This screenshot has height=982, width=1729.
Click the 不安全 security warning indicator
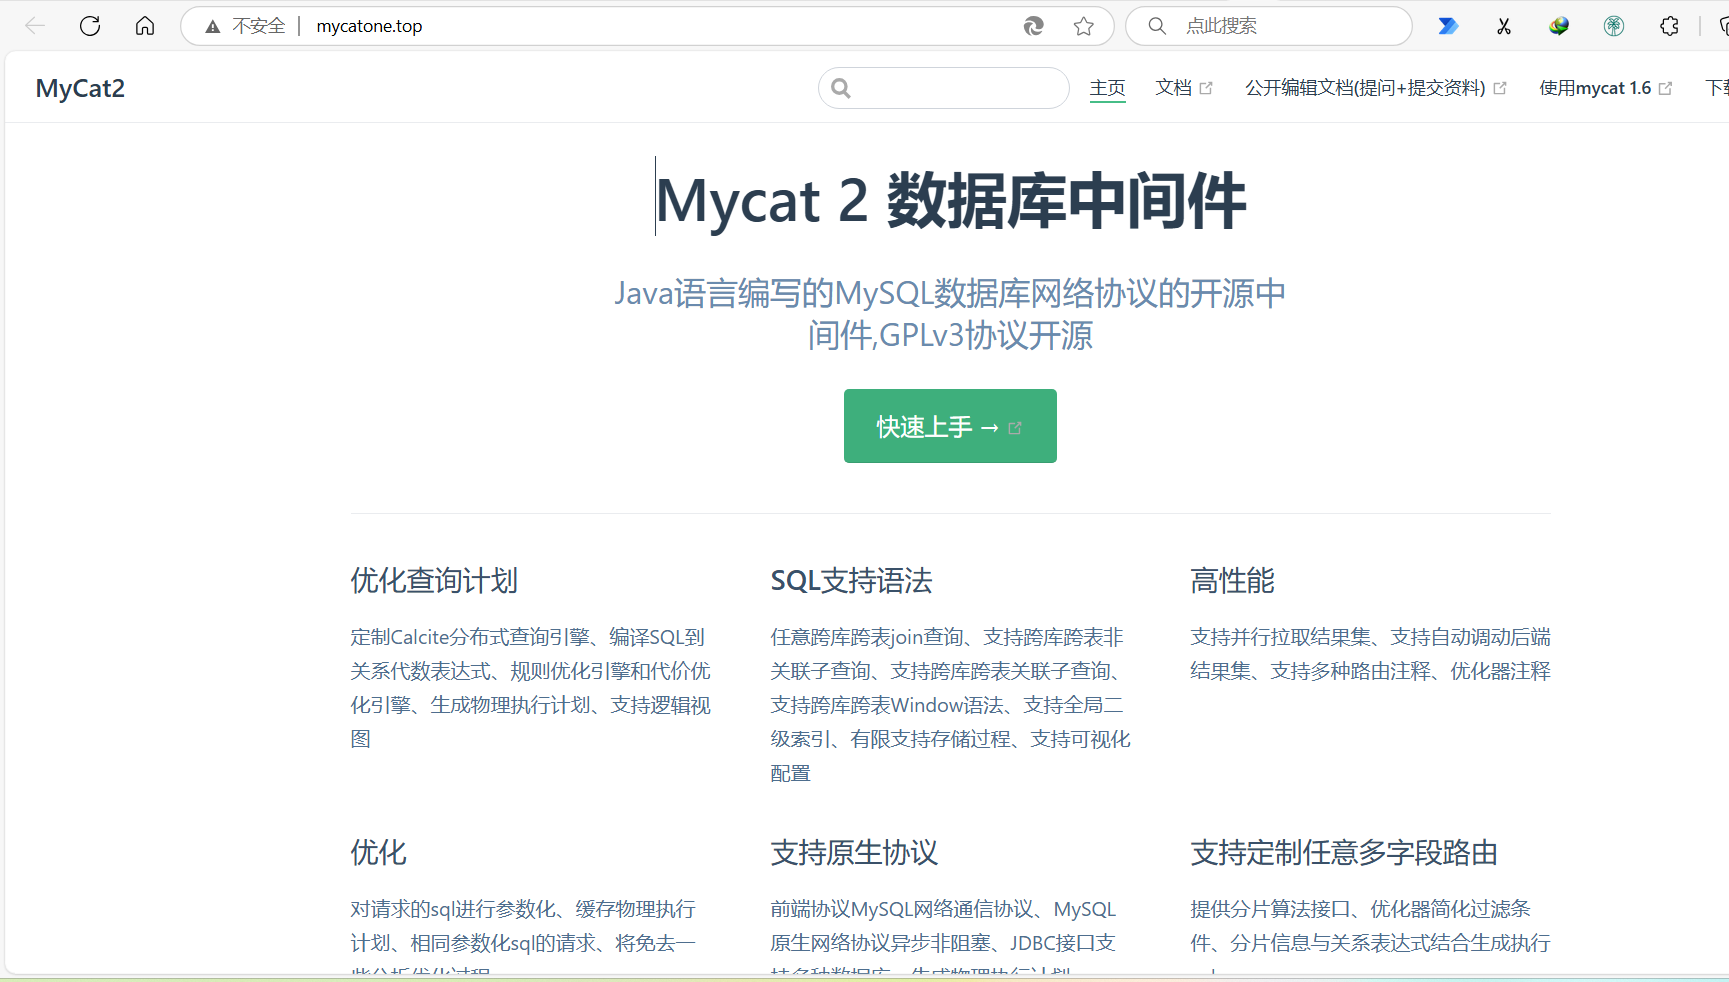pos(246,26)
